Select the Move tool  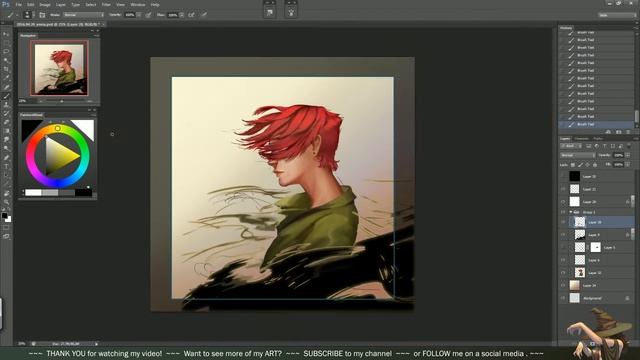6,34
